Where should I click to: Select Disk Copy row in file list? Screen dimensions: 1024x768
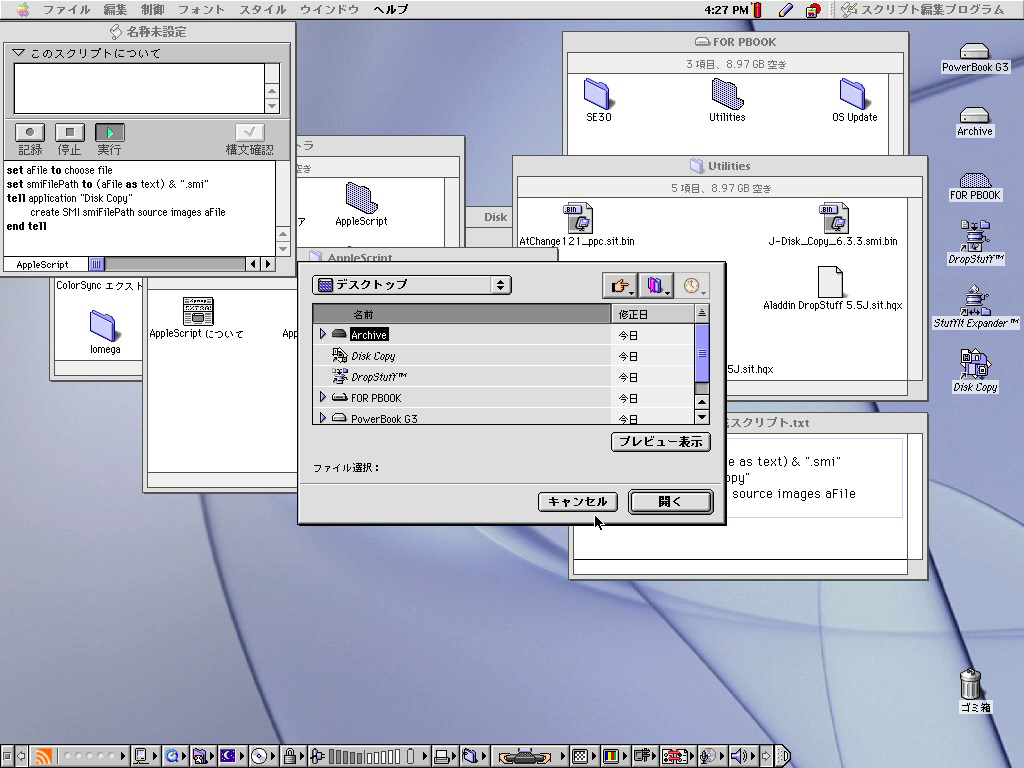click(x=503, y=356)
